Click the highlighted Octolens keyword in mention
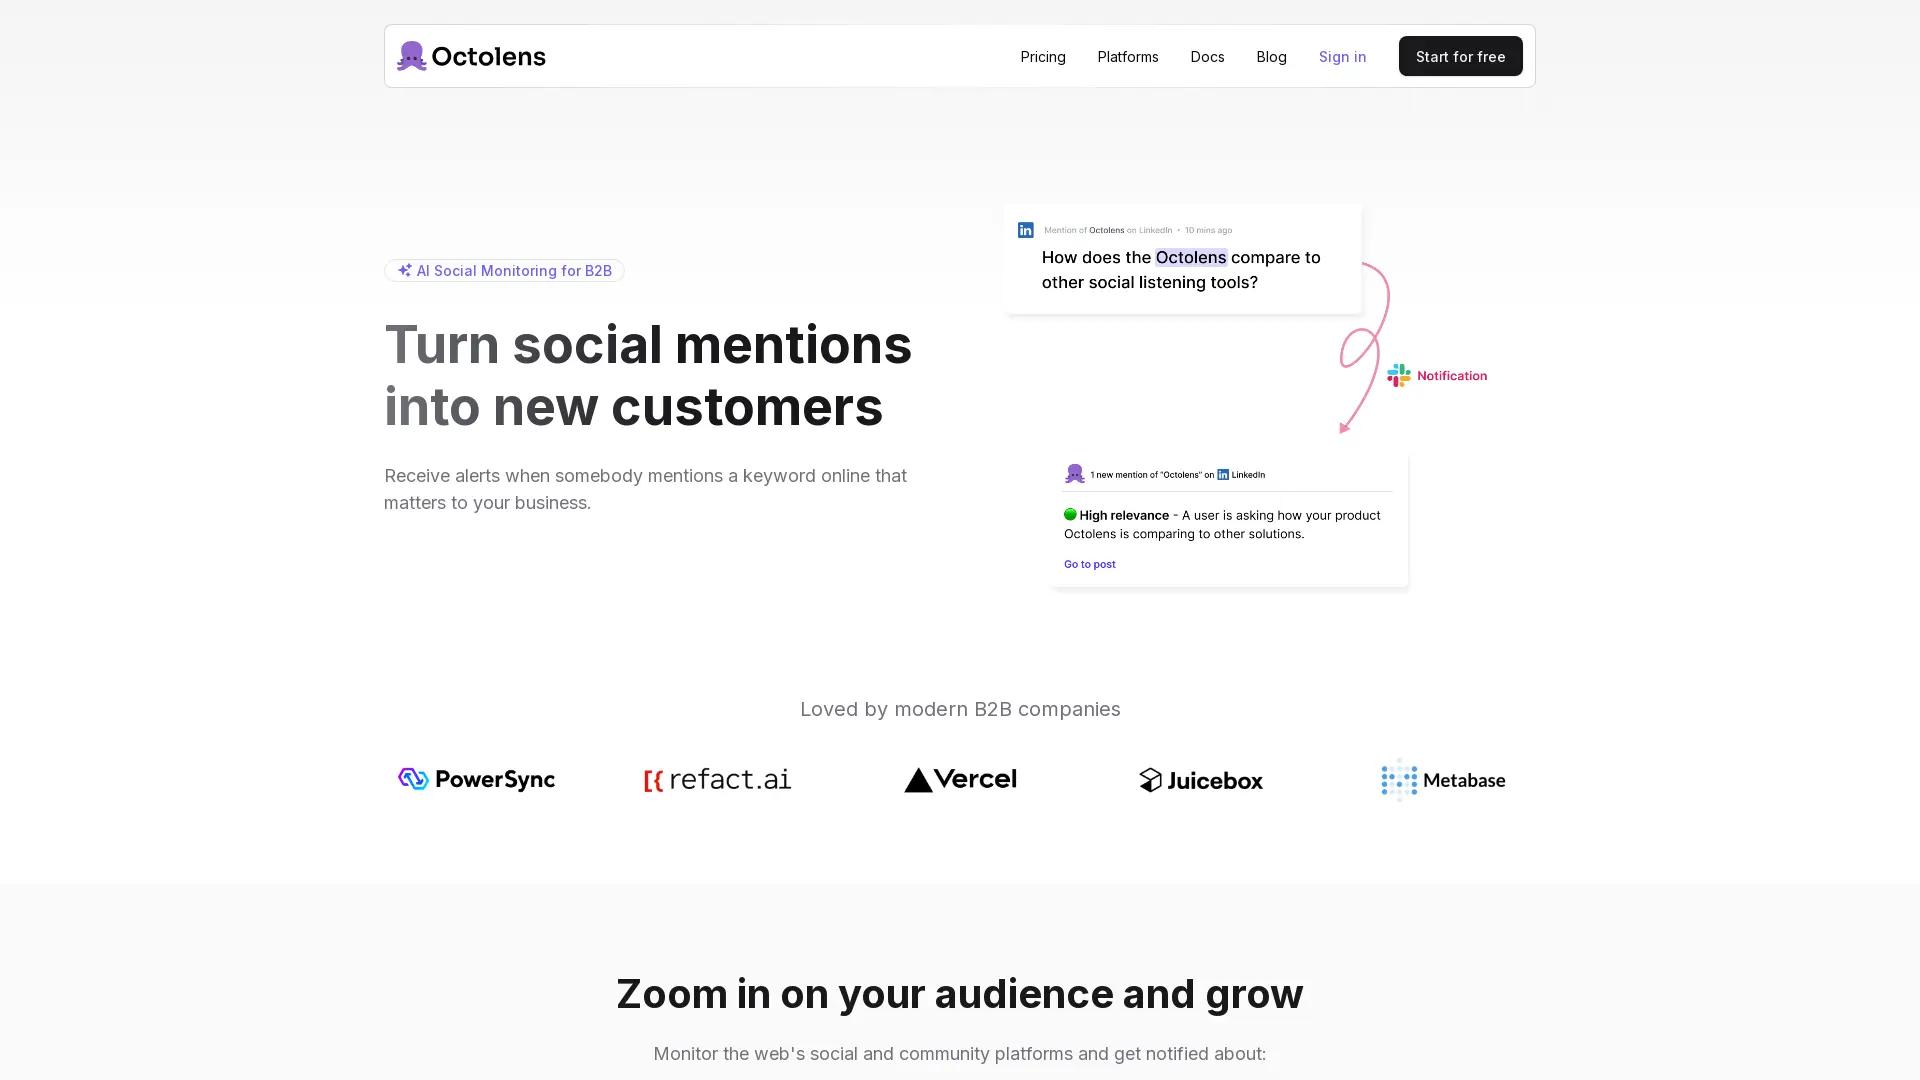This screenshot has height=1080, width=1920. (1190, 257)
